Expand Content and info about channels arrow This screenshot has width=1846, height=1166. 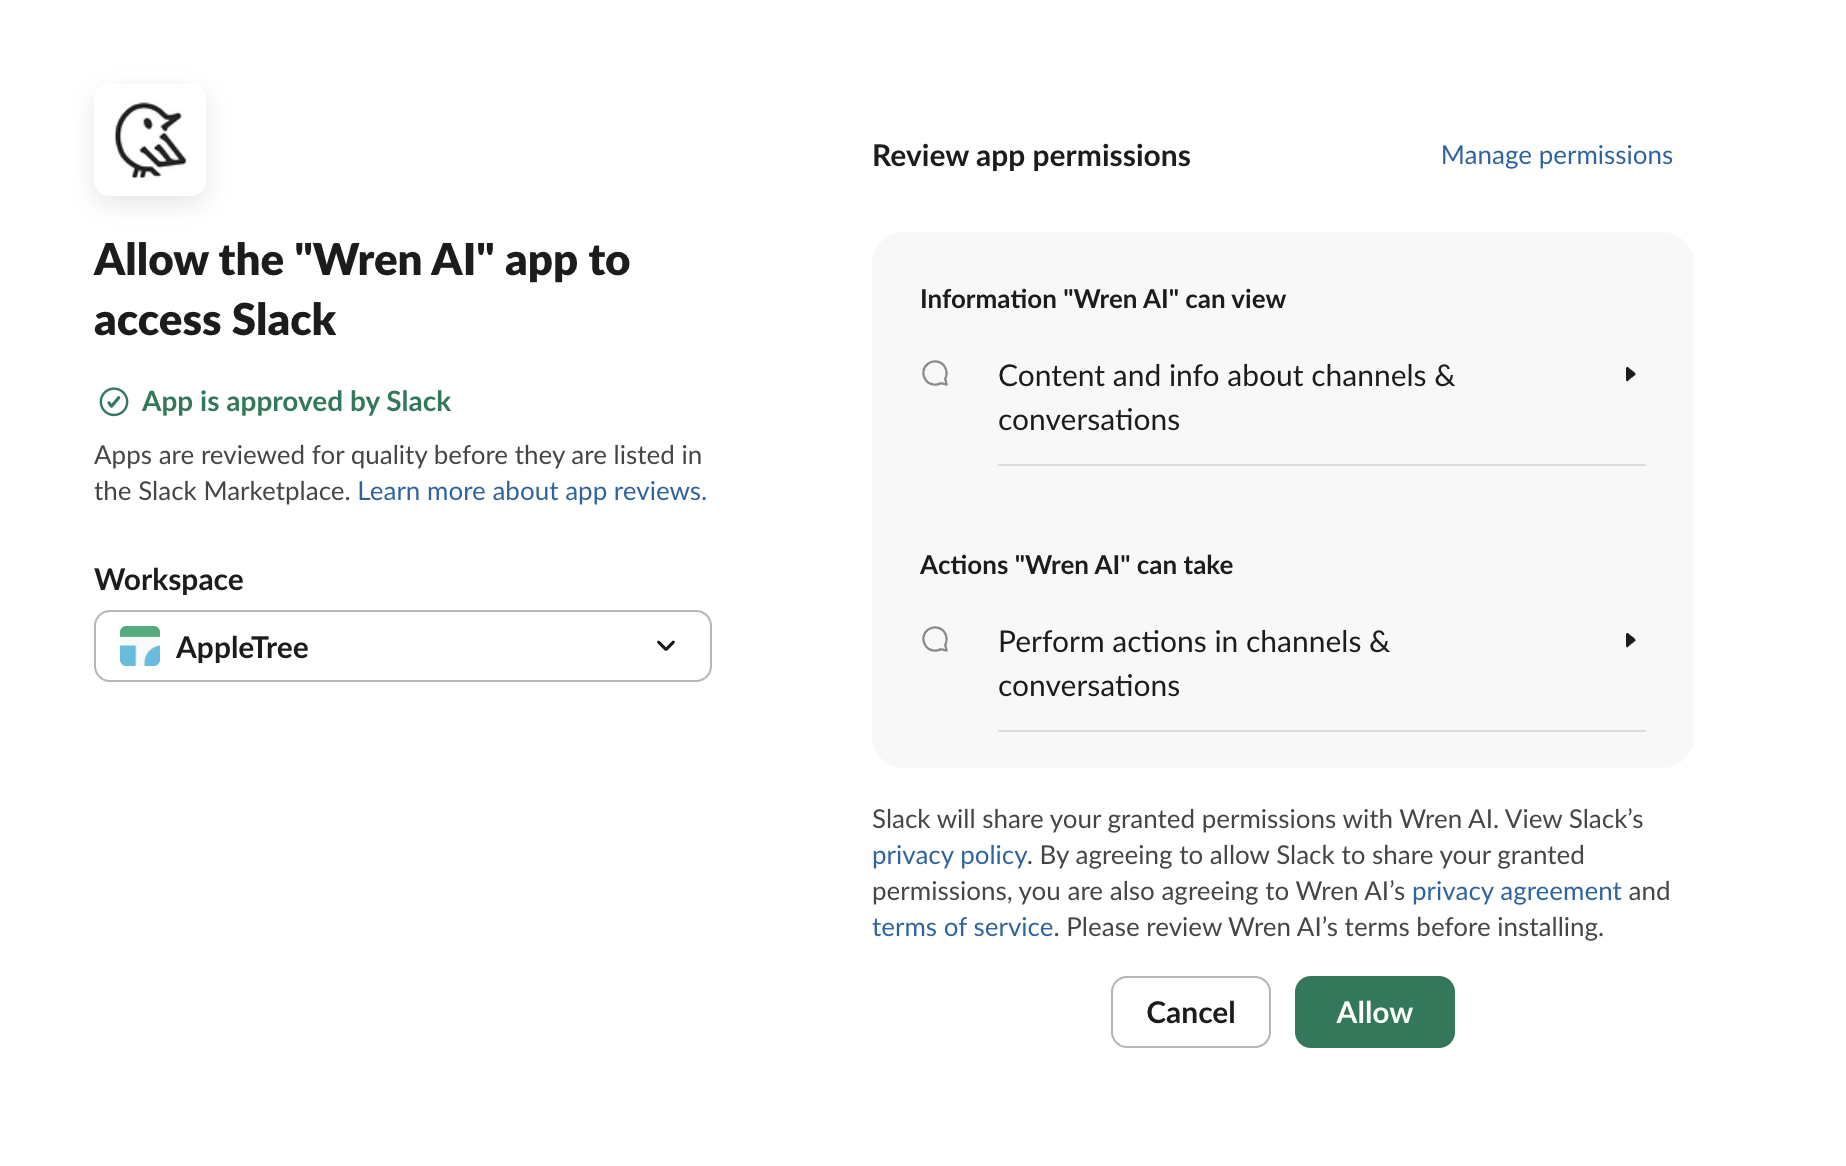1630,374
